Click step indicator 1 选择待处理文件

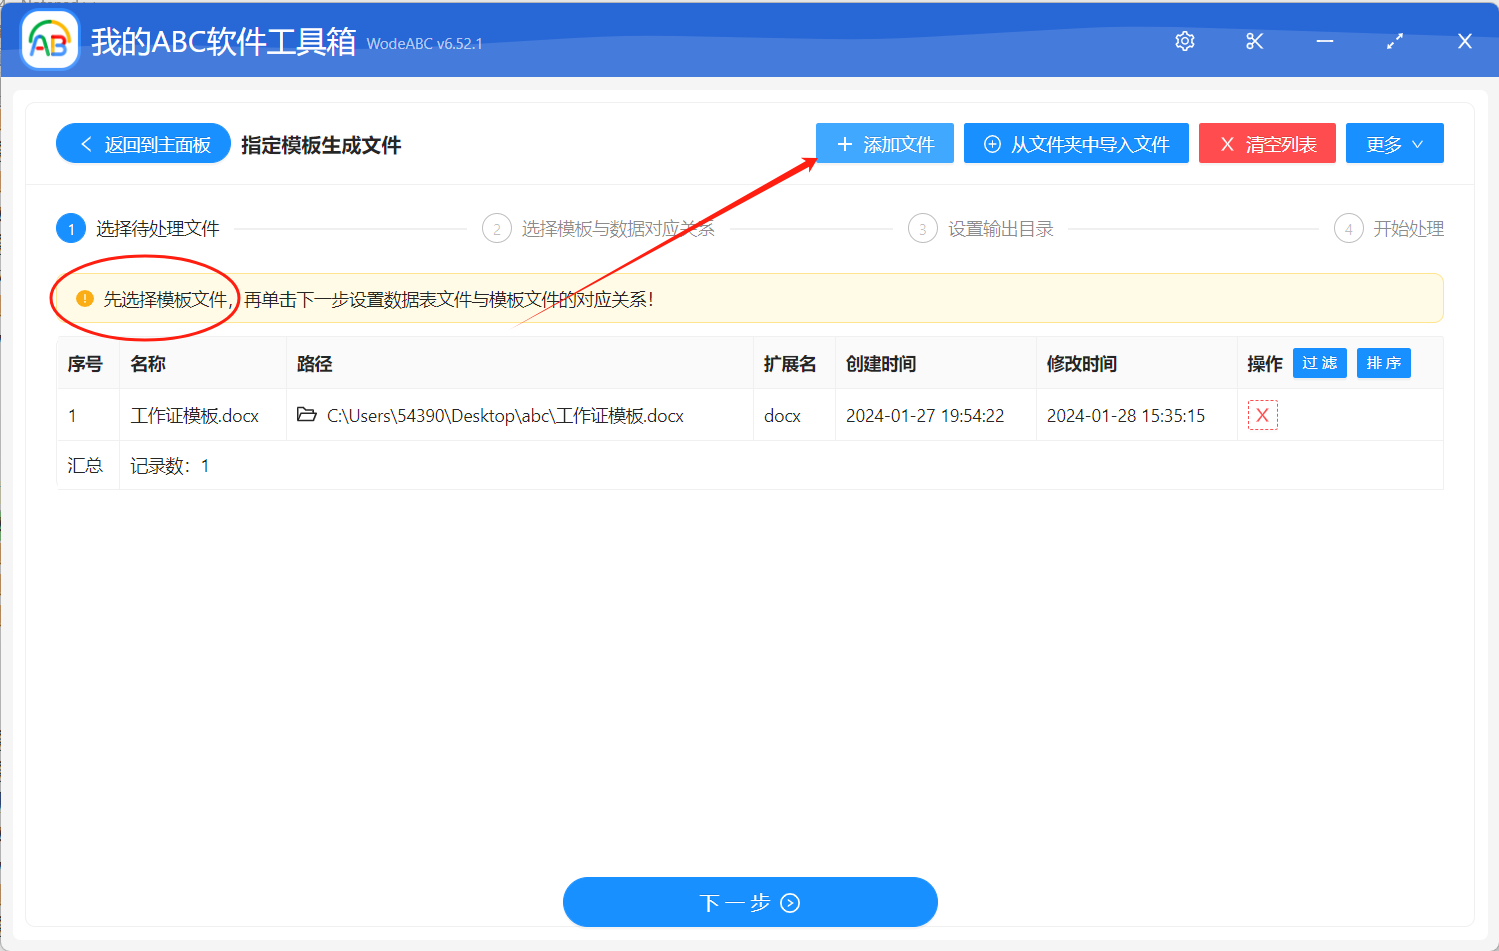71,228
